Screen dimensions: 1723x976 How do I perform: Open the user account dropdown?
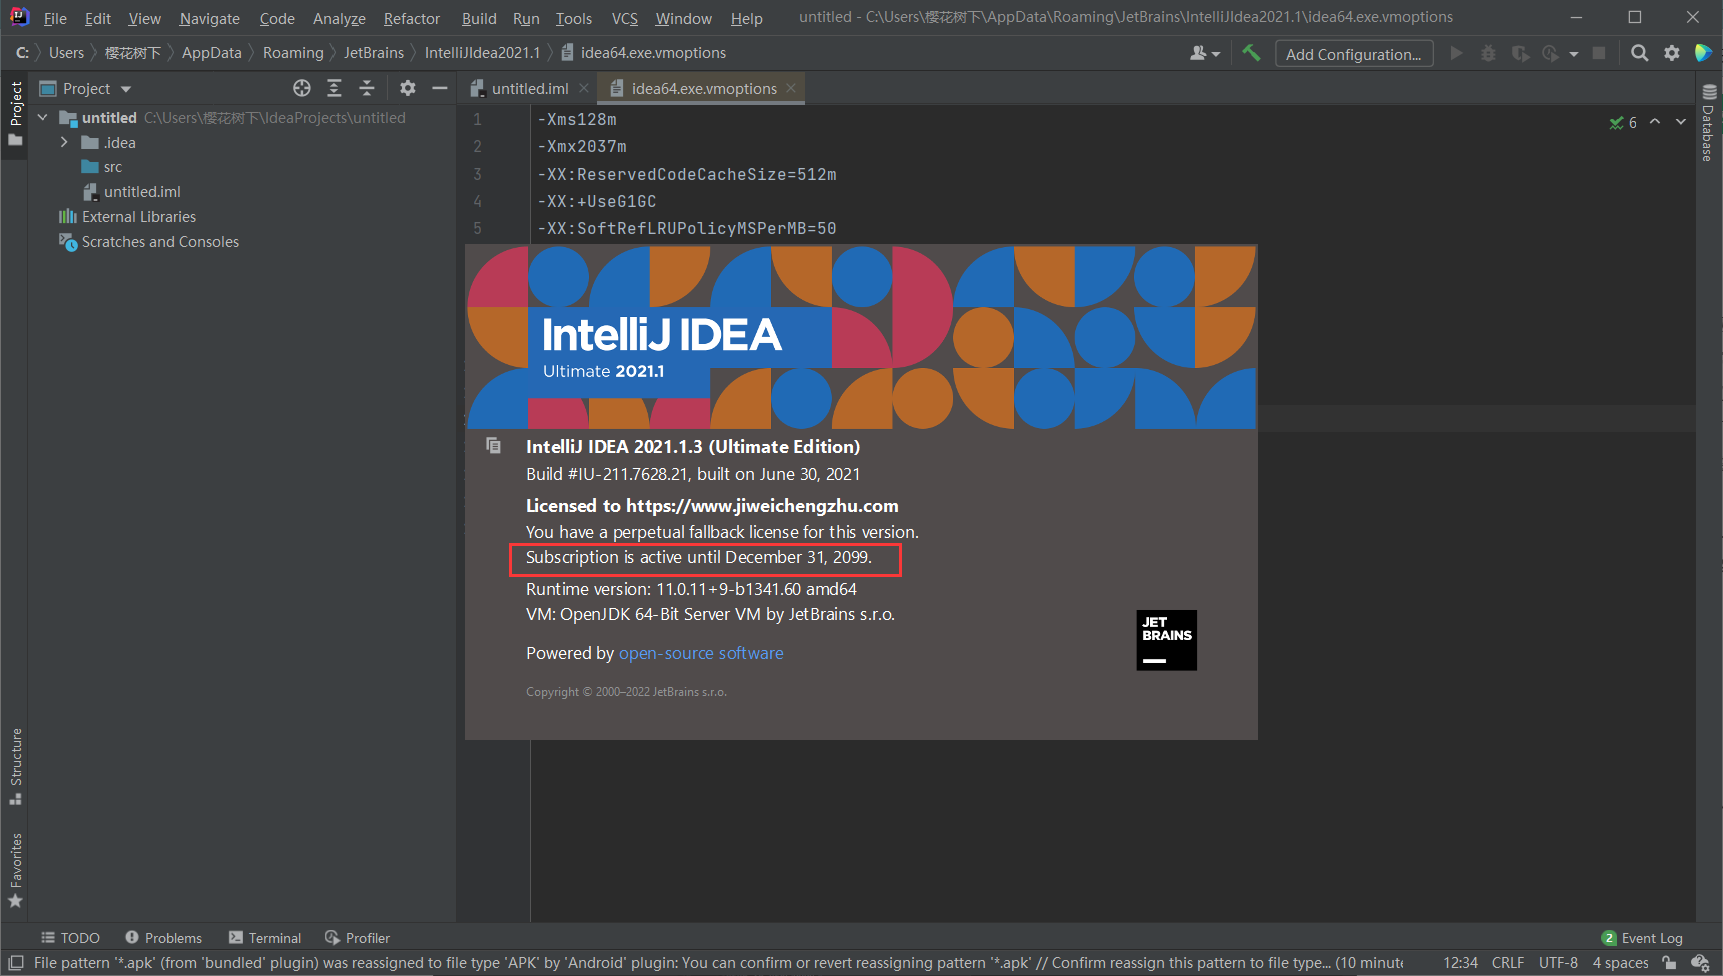coord(1205,53)
